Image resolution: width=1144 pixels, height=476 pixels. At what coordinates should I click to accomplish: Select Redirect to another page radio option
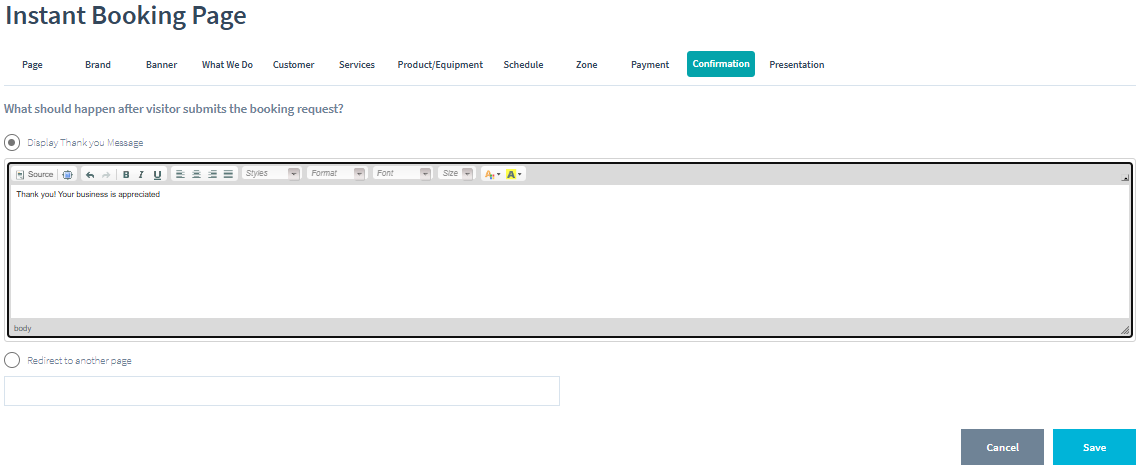[12, 360]
